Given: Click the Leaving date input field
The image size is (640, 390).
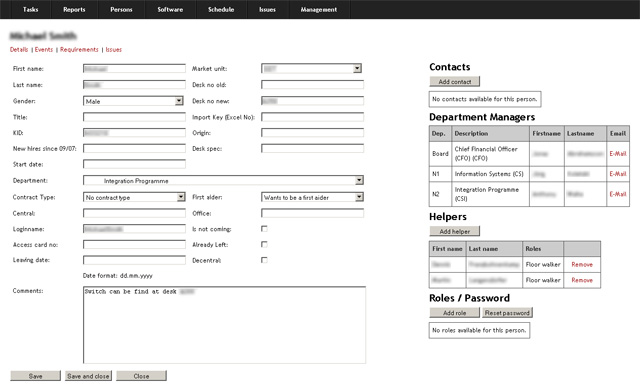Looking at the screenshot, I should coord(134,260).
